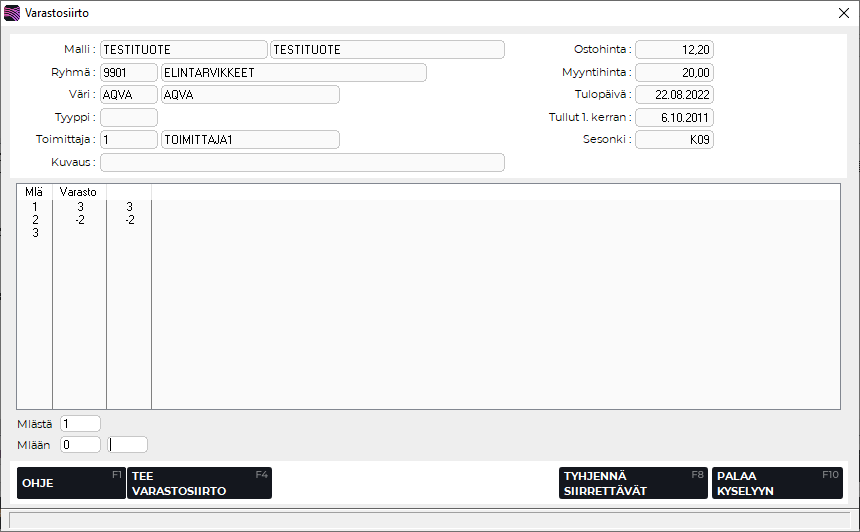The width and height of the screenshot is (860, 532).
Task: Click the Varastosiirto app icon in title bar
Action: point(12,13)
